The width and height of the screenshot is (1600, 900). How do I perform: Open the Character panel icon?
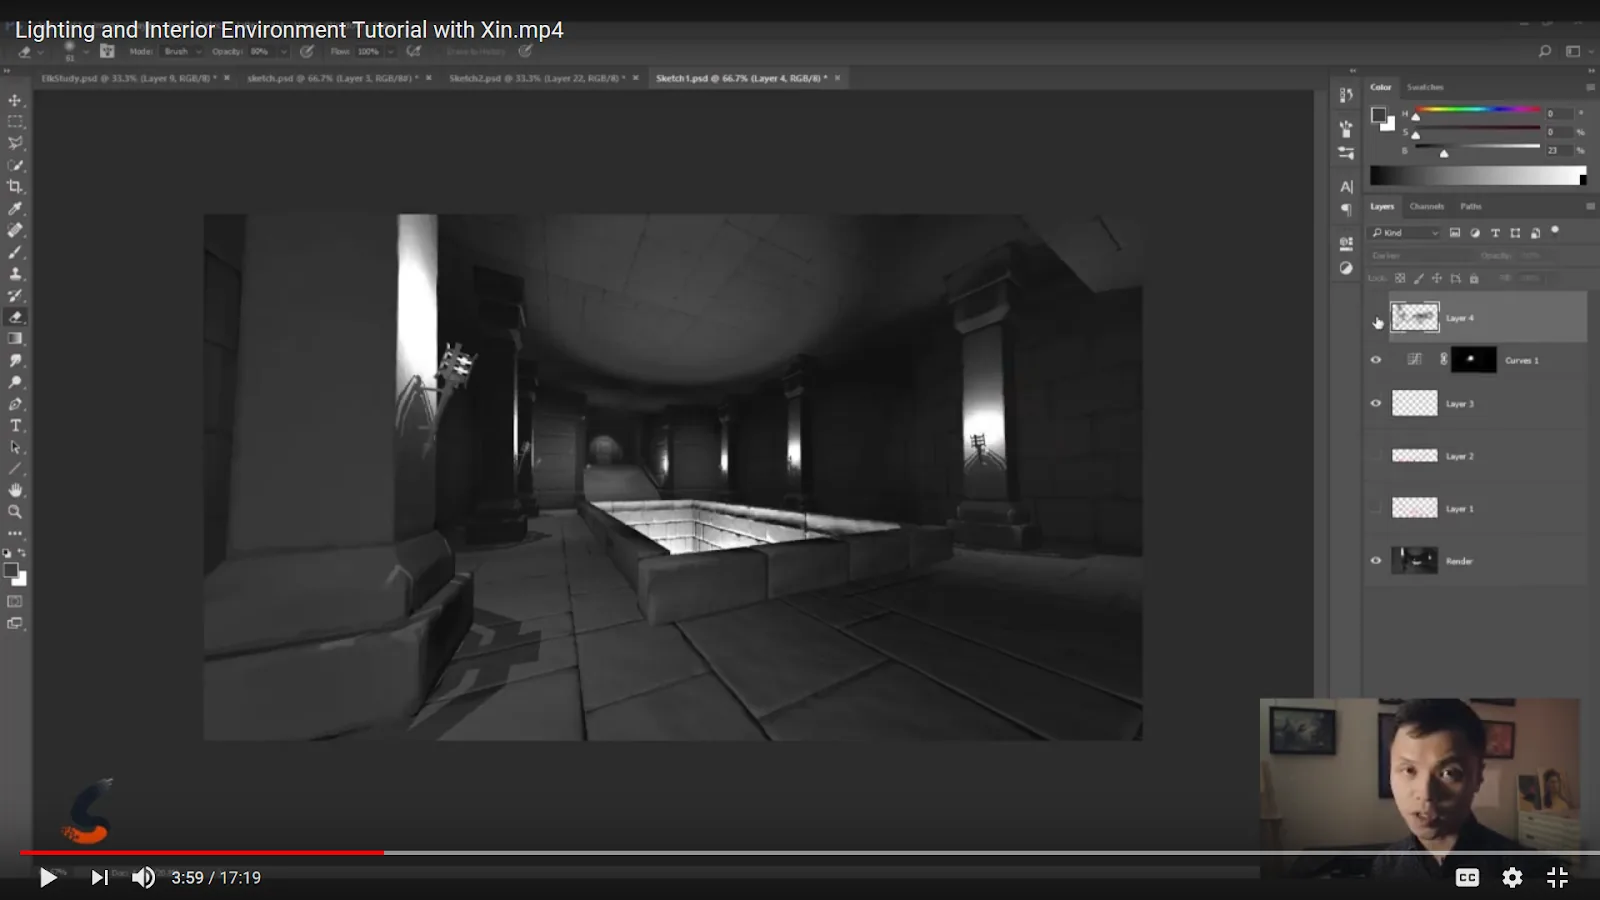pyautogui.click(x=1346, y=187)
